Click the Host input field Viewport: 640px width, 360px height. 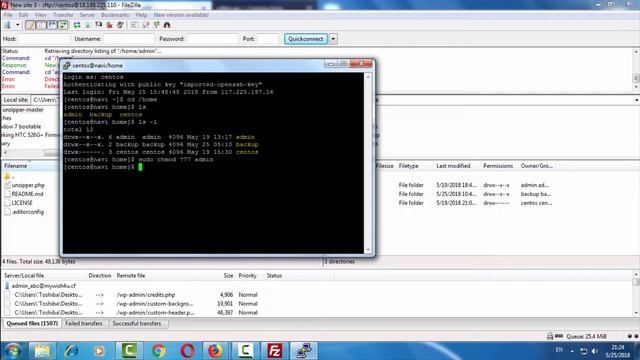(44, 39)
